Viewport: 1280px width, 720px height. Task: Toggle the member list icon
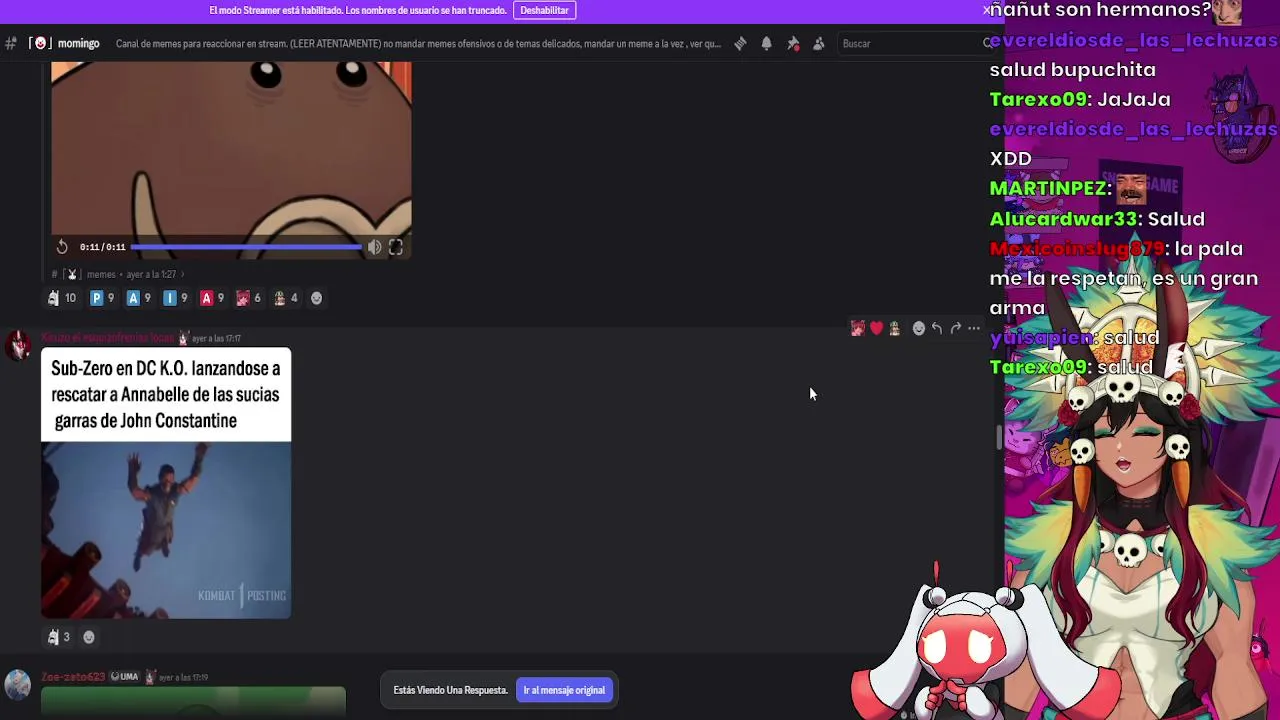click(819, 44)
